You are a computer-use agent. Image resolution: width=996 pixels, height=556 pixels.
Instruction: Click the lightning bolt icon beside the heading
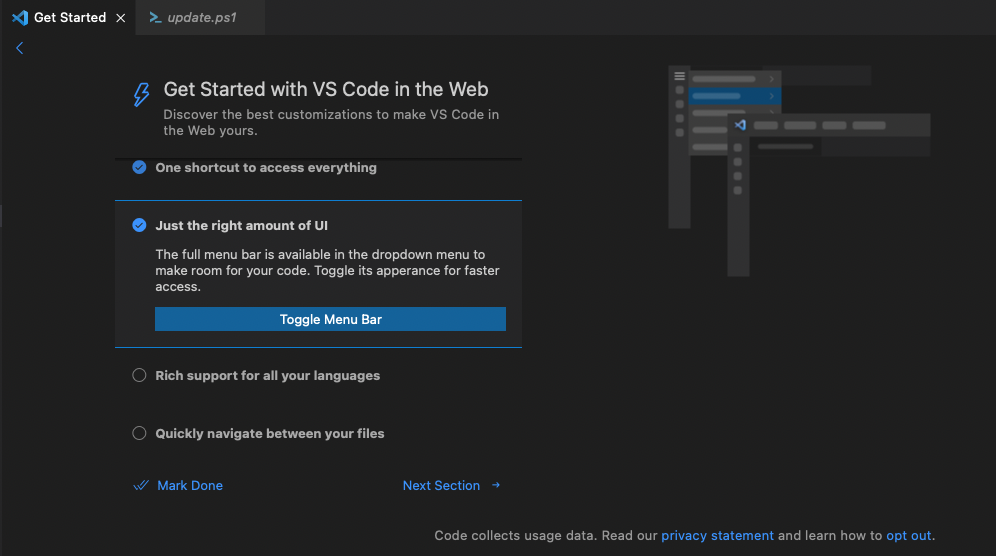point(141,95)
